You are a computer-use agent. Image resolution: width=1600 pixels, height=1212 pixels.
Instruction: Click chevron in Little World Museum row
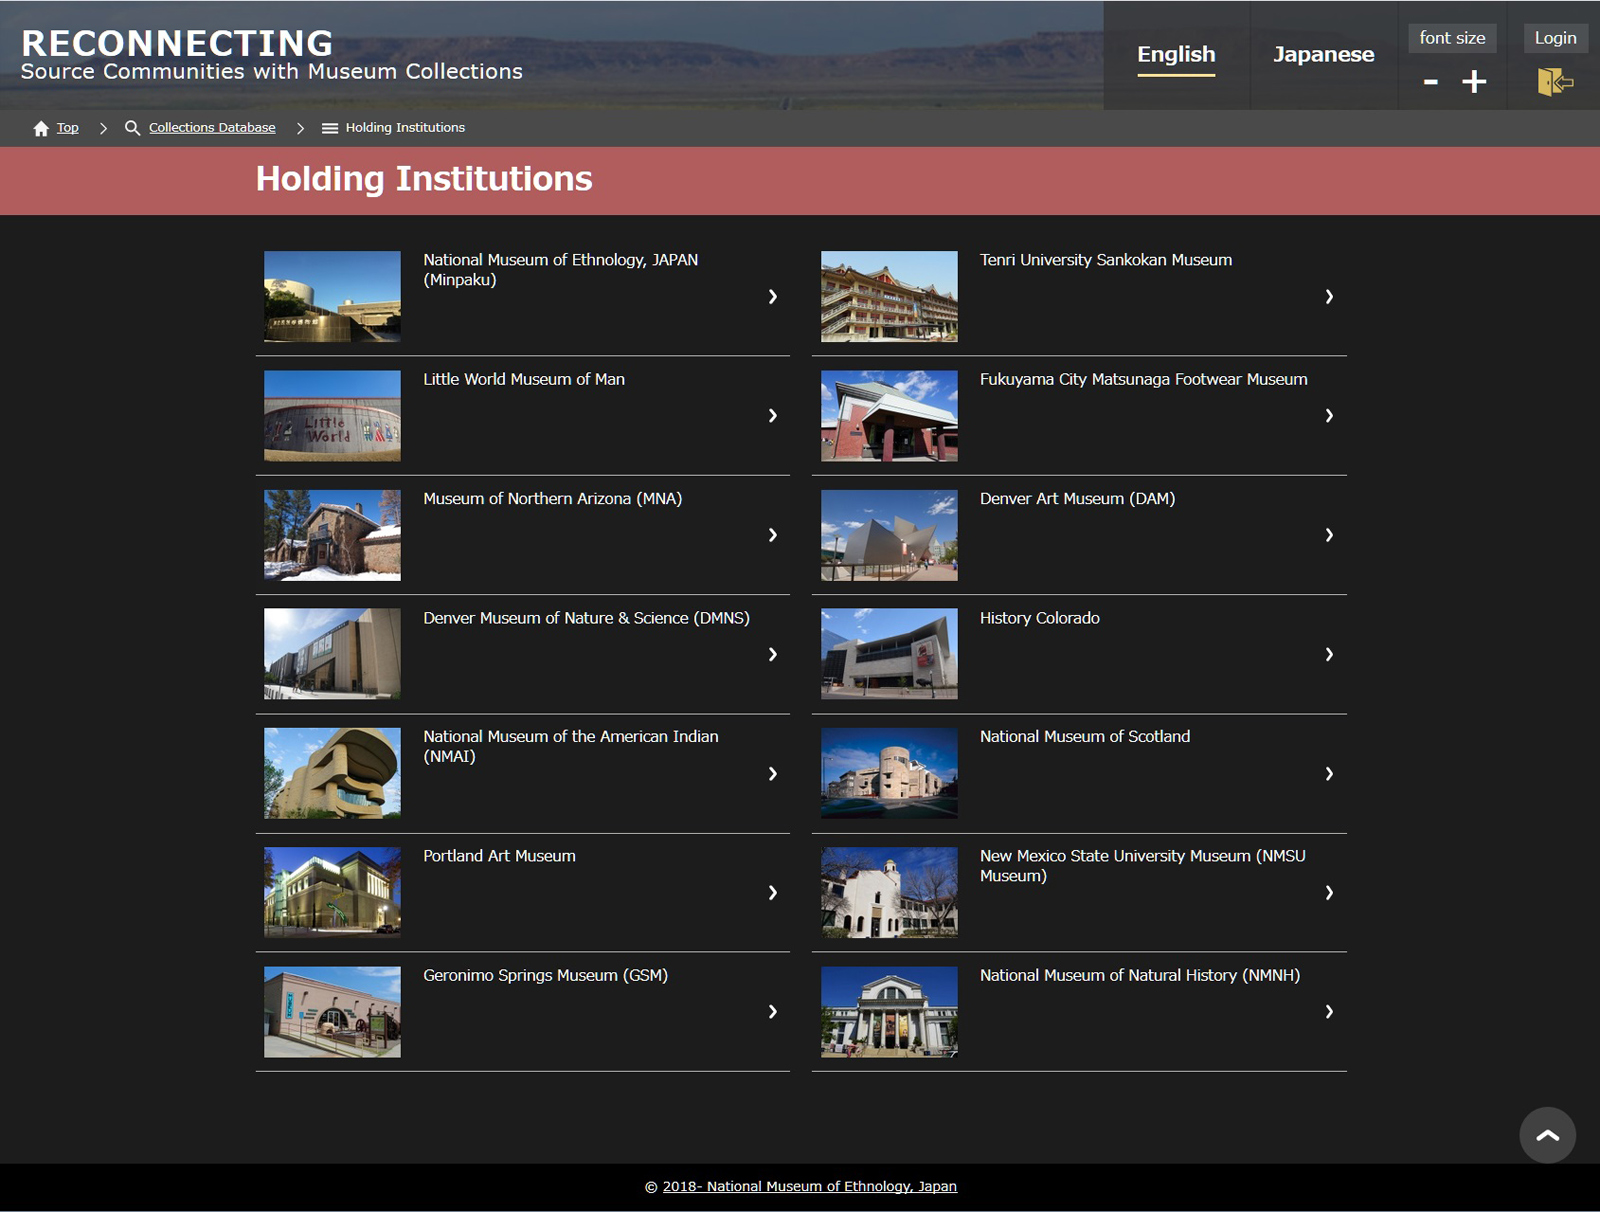772,415
